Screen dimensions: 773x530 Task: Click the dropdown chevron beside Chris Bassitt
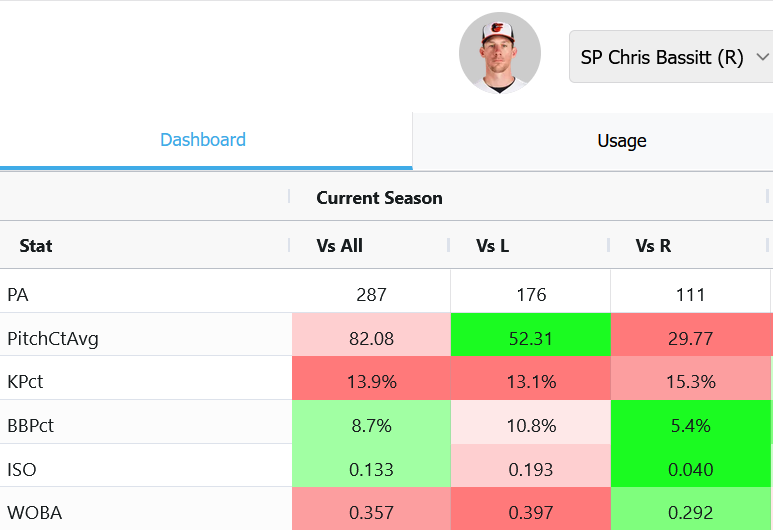(762, 57)
